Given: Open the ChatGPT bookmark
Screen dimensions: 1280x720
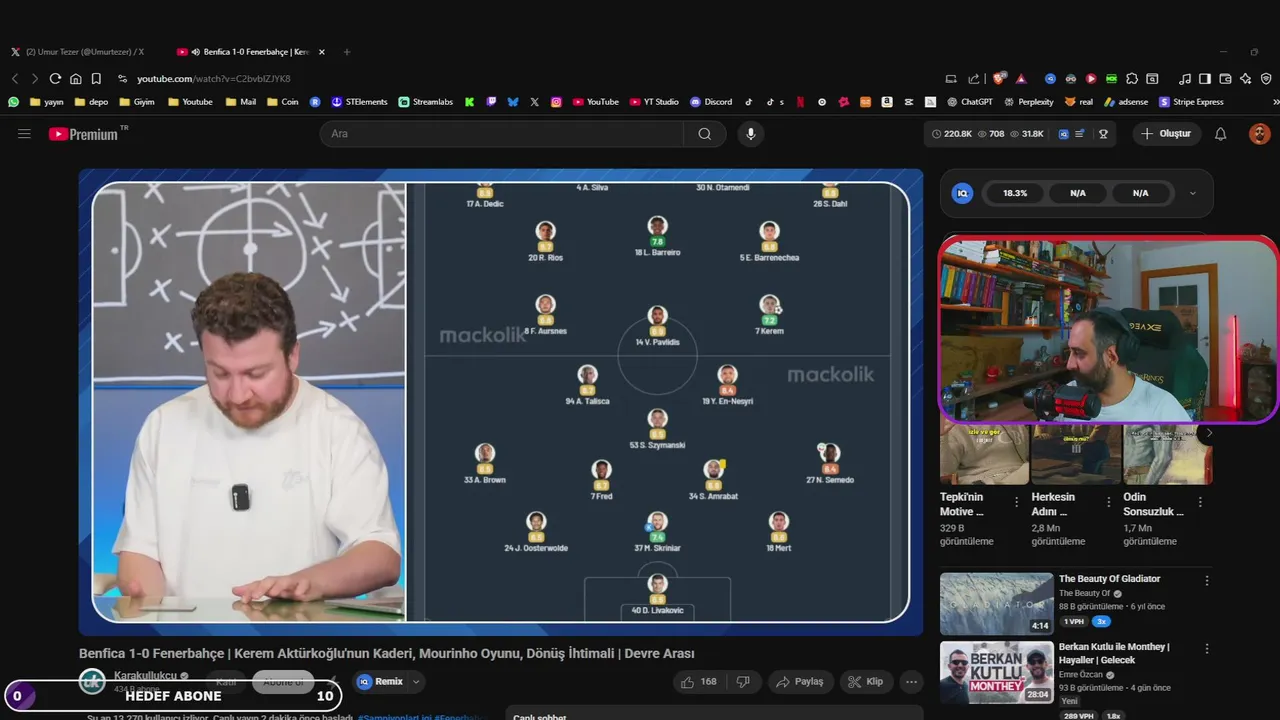Looking at the screenshot, I should [x=969, y=102].
